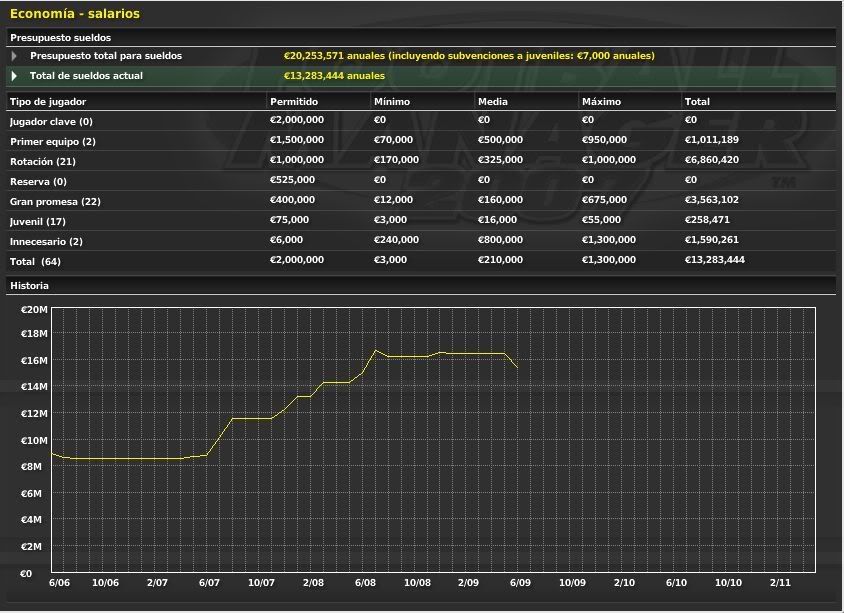Expand the Total de sueldos actual arrow
Viewport: 844px width, 613px height.
coord(14,76)
